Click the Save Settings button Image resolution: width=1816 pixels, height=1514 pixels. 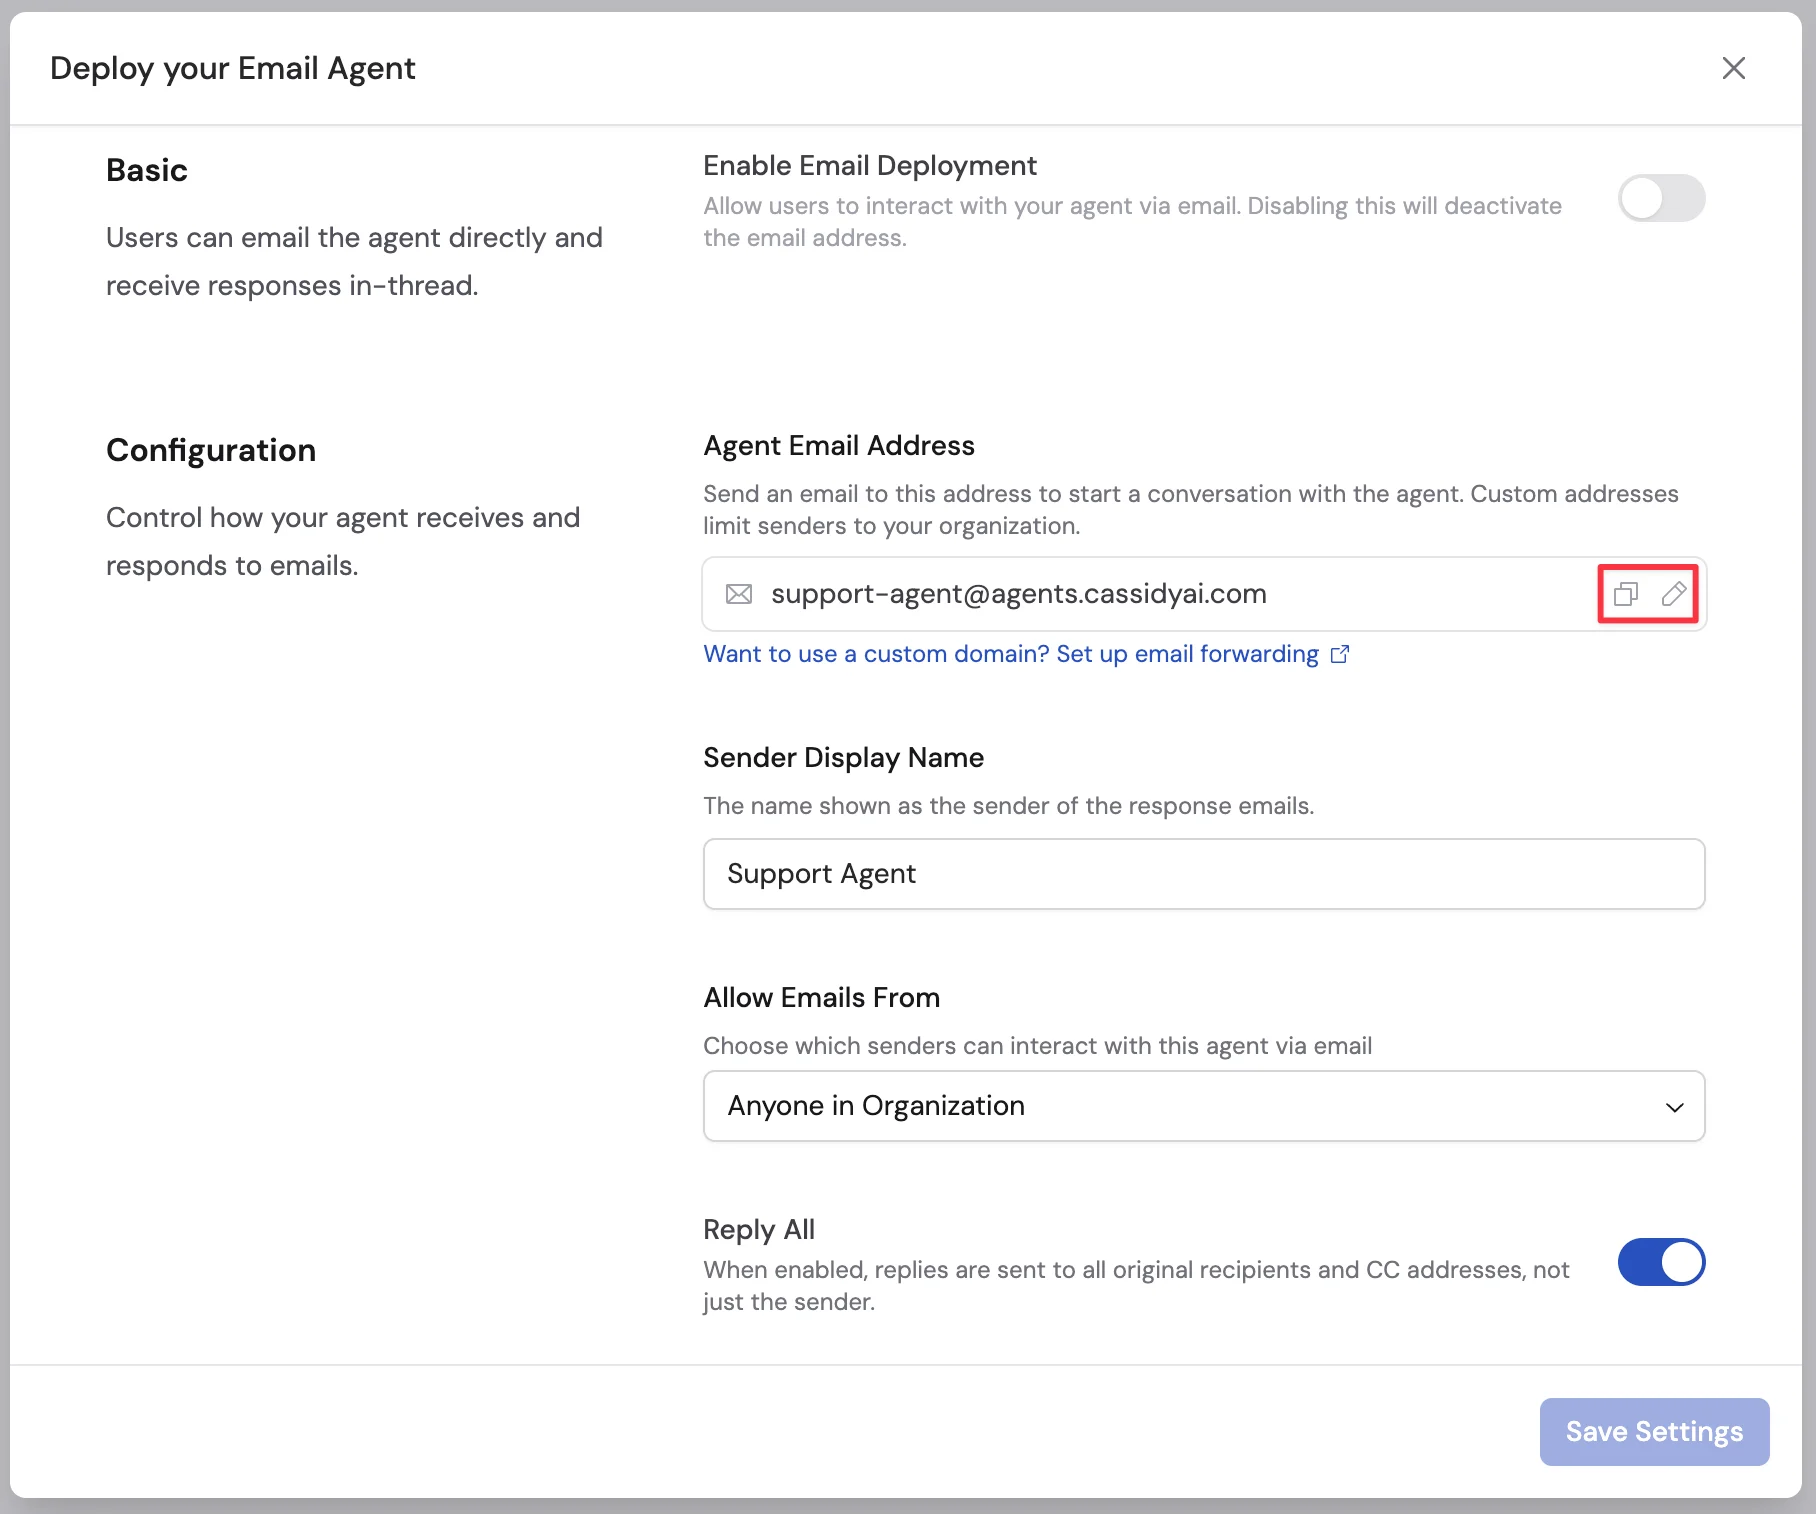[1654, 1432]
